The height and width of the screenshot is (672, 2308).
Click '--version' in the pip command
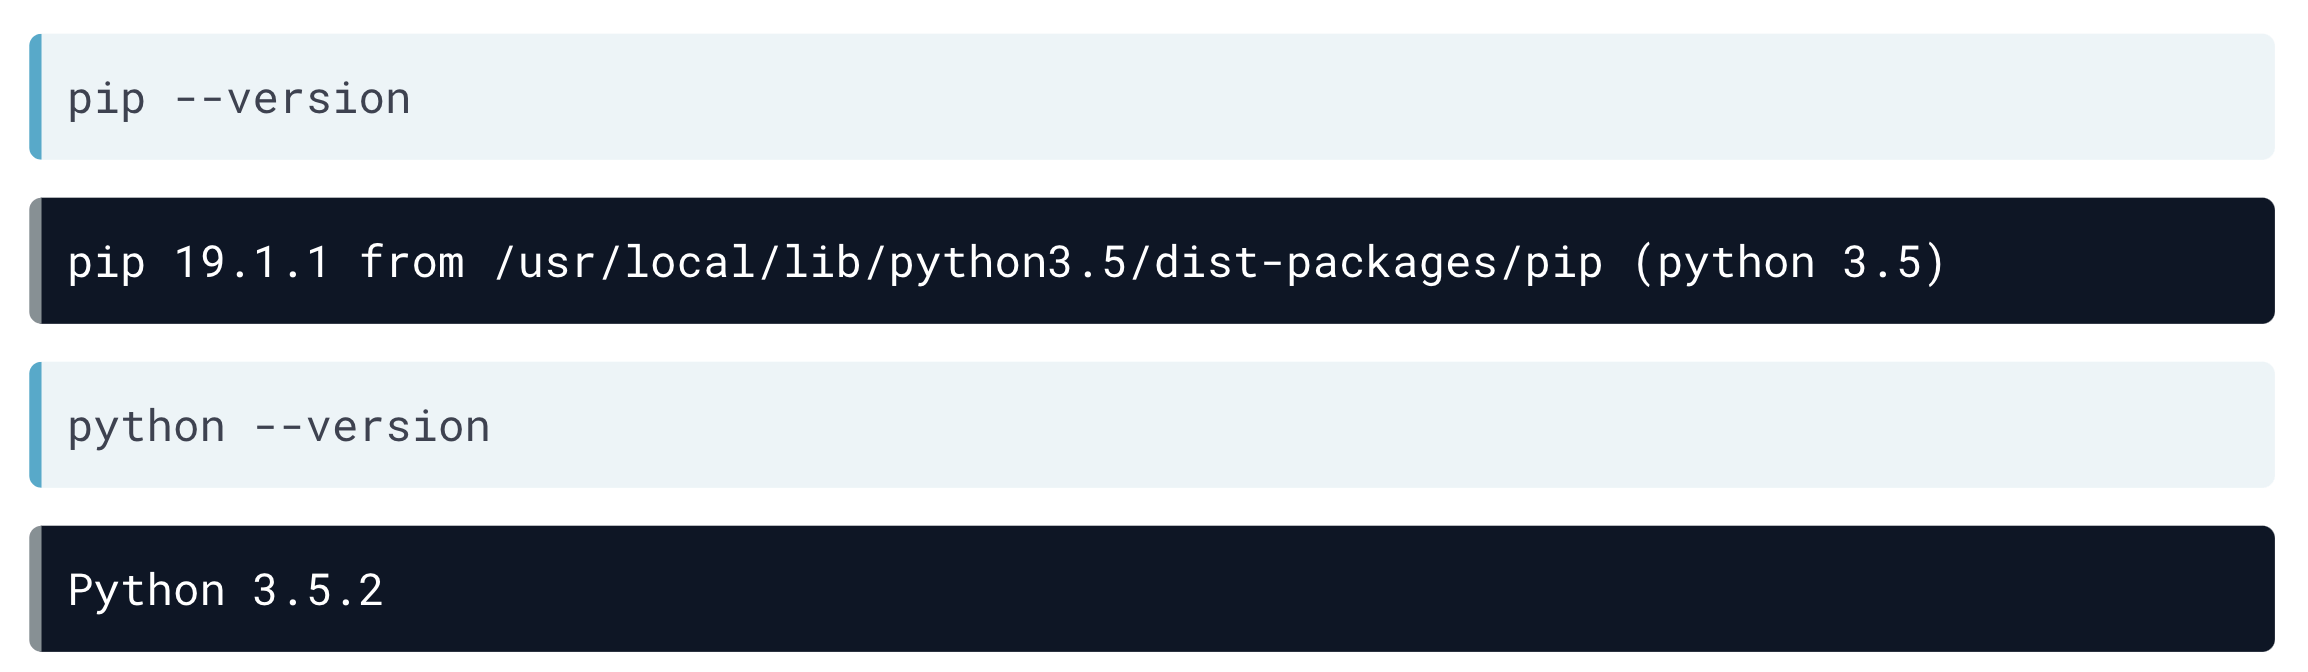click(x=292, y=99)
